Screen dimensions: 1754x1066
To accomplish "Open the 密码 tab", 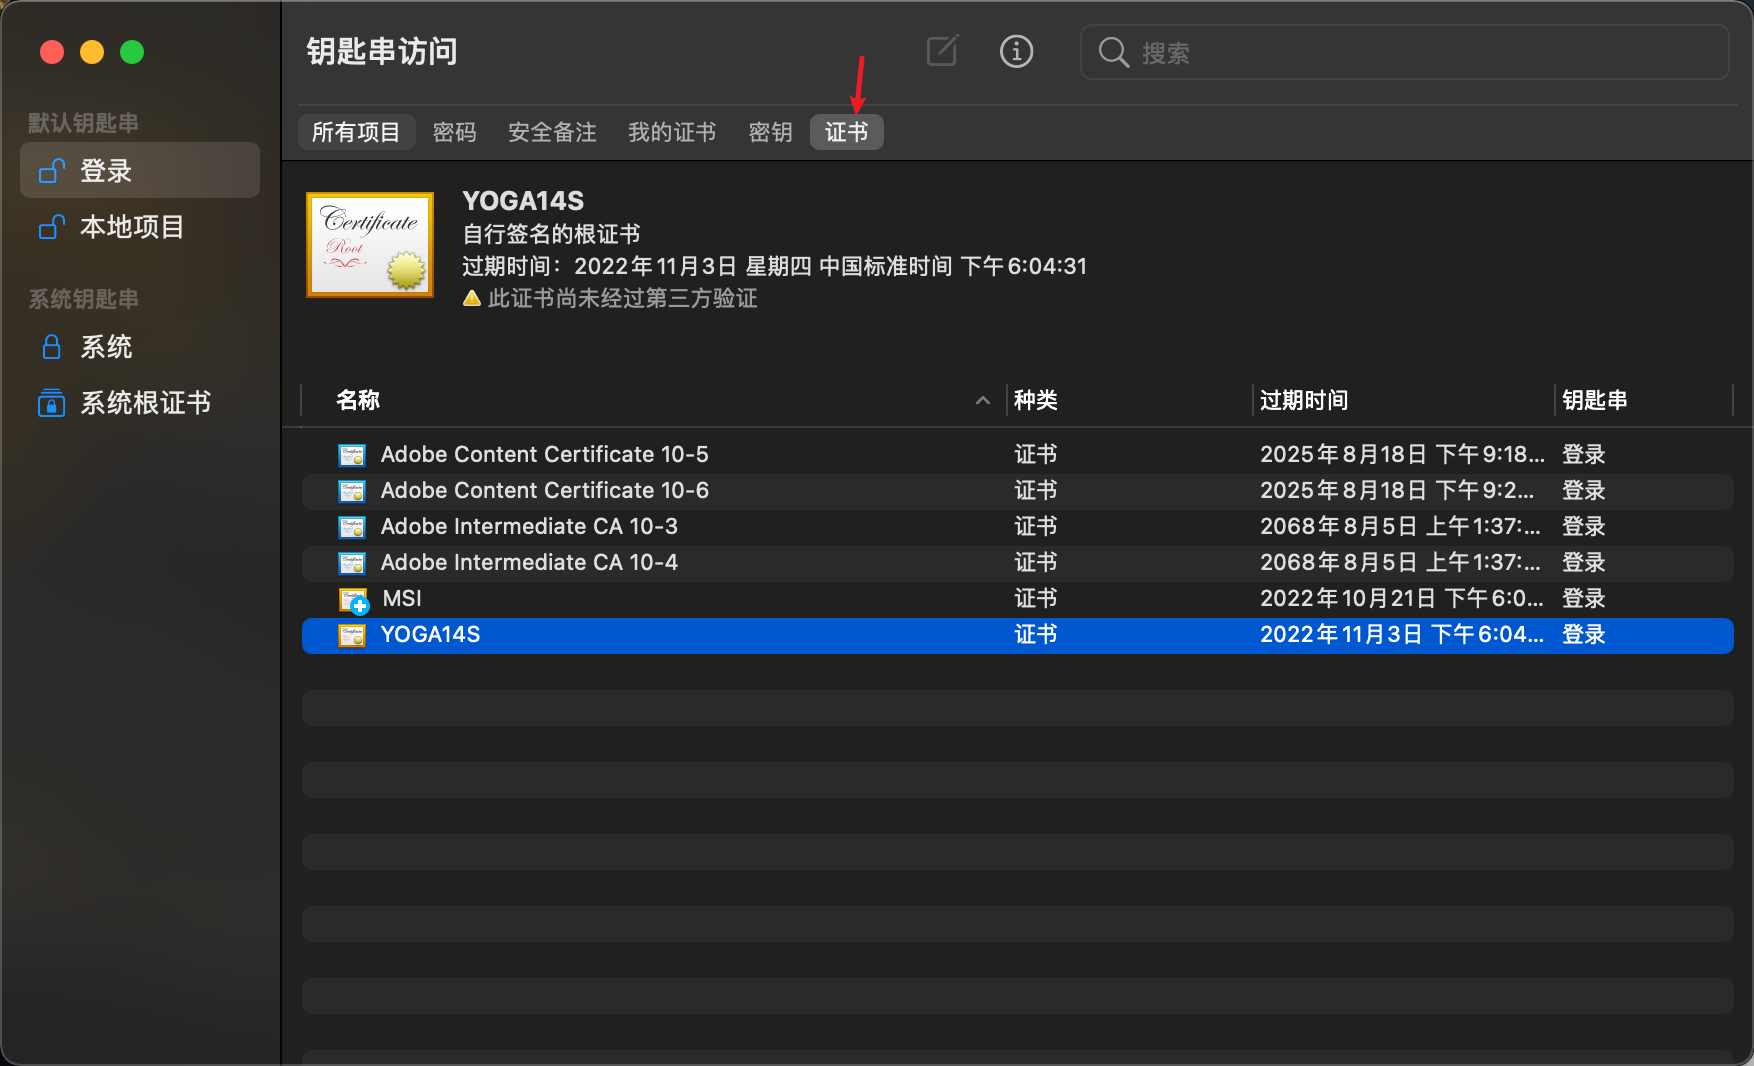I will (x=454, y=132).
